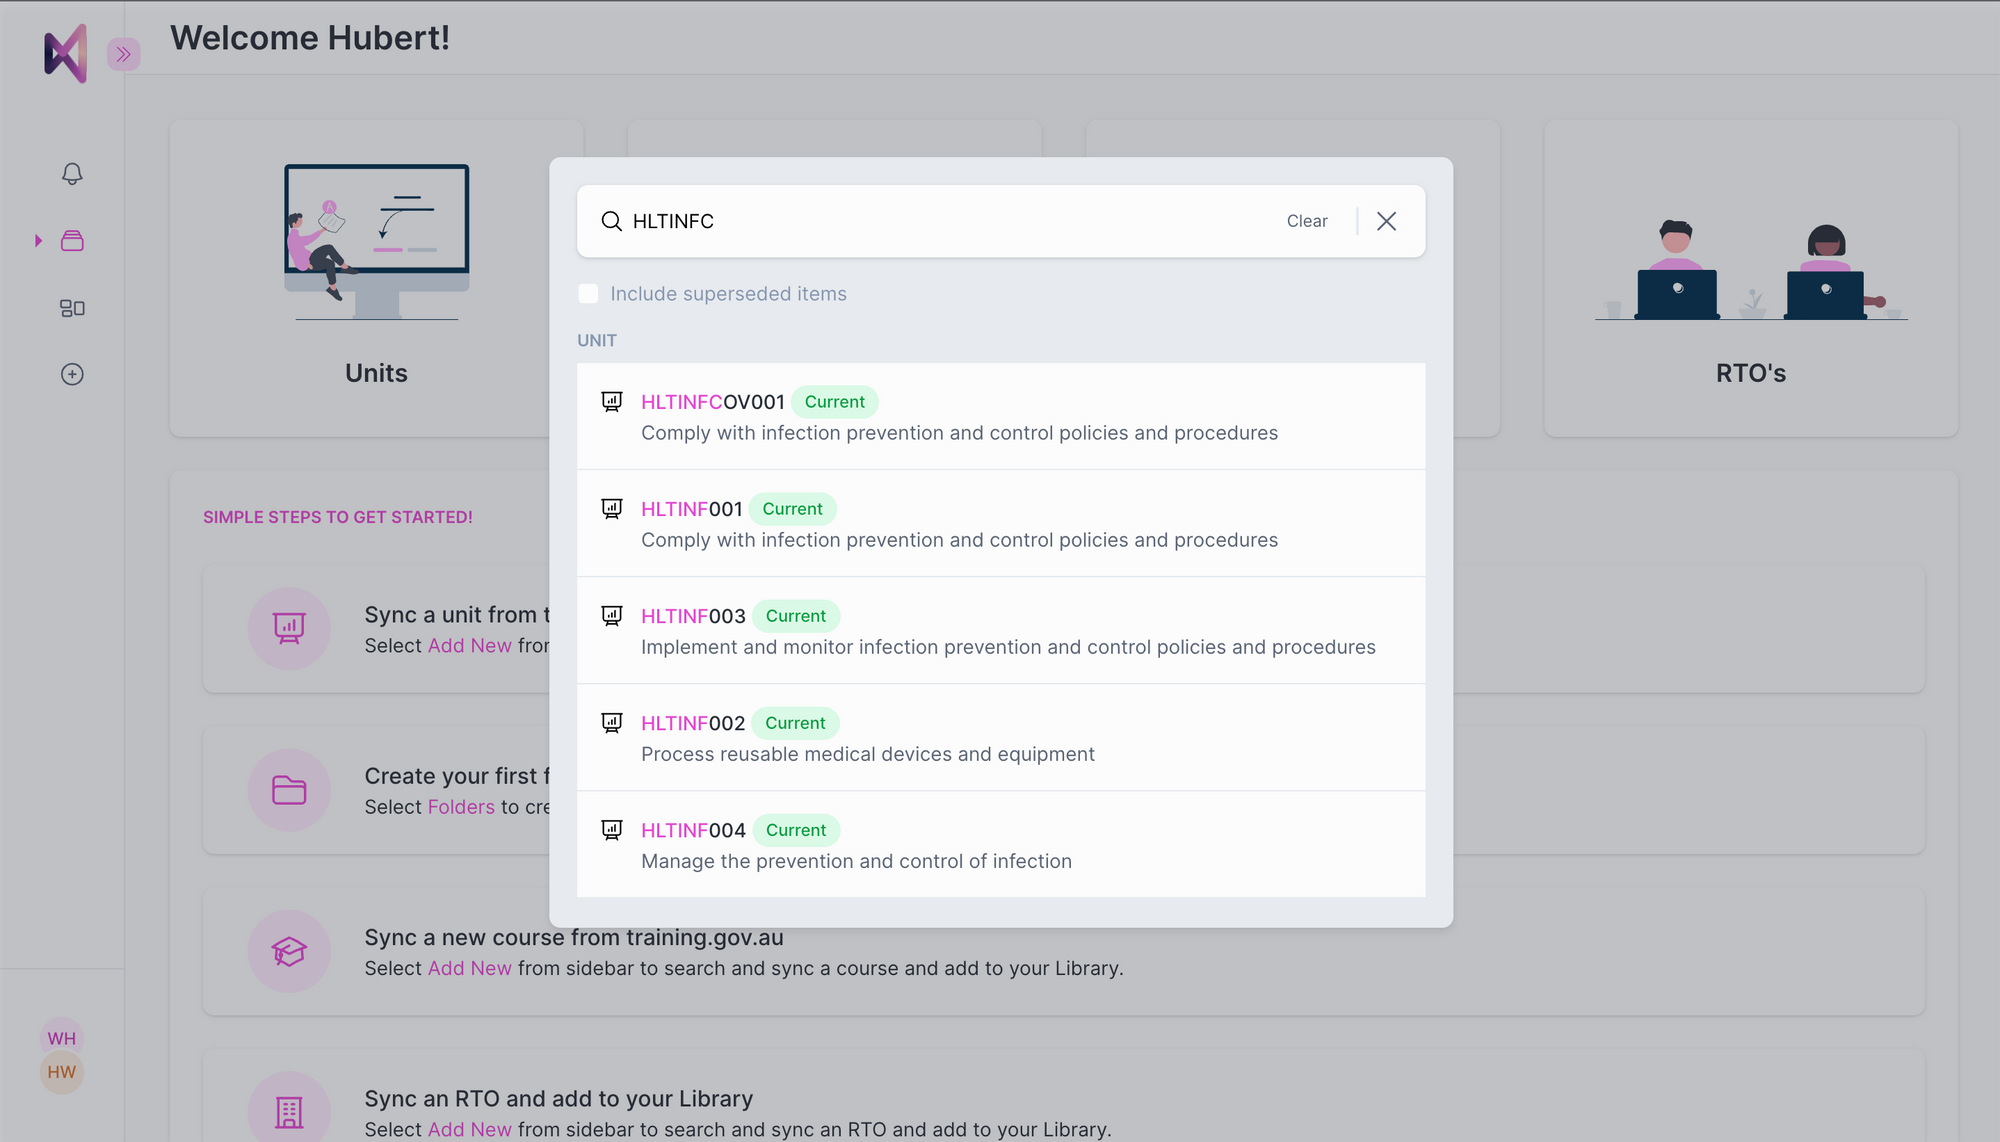Click the RTO building sync icon
Screen dimensions: 2000x1142
click(x=289, y=1111)
